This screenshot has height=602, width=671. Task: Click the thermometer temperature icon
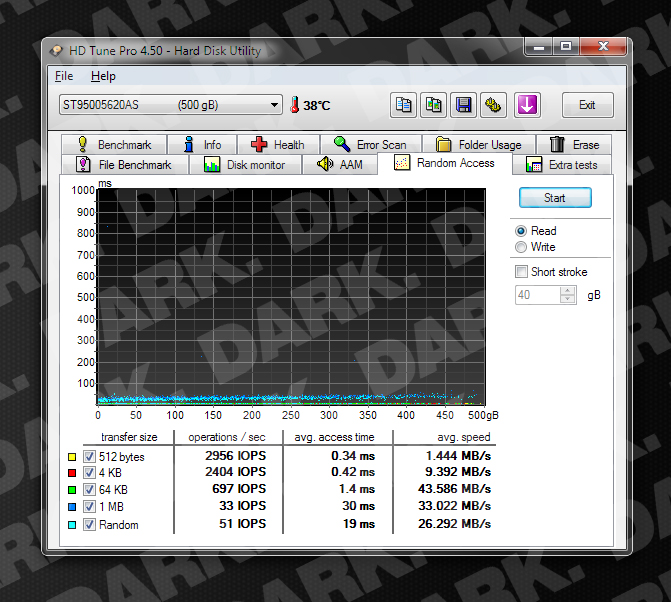[x=294, y=105]
